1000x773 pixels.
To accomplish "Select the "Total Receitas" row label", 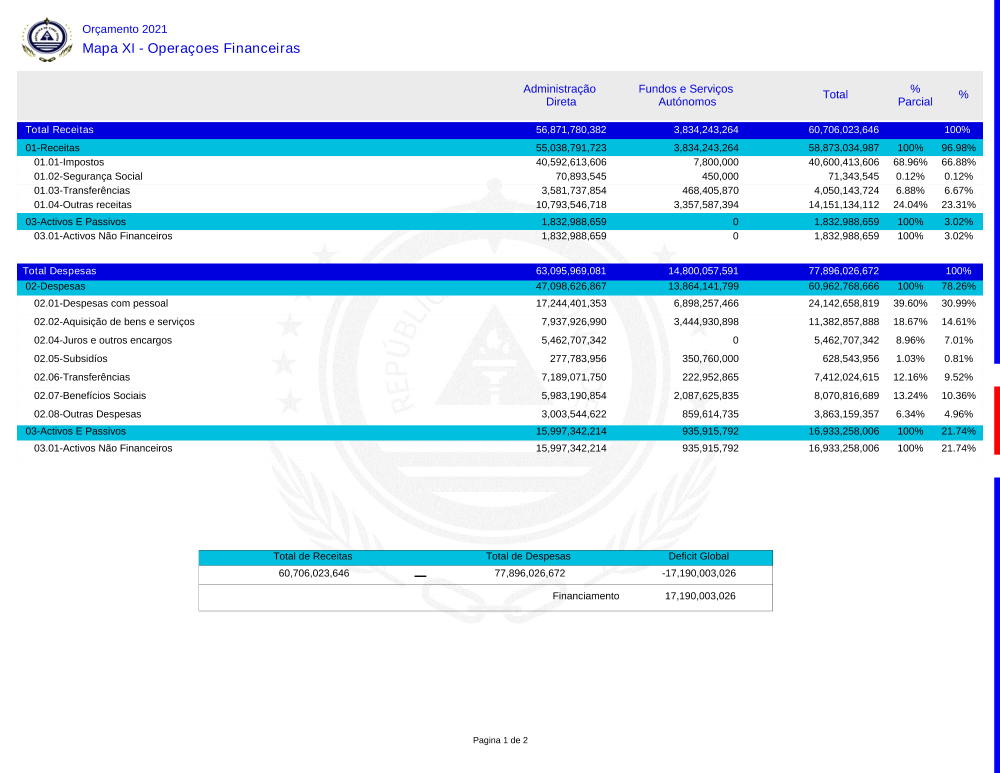I will click(x=59, y=130).
